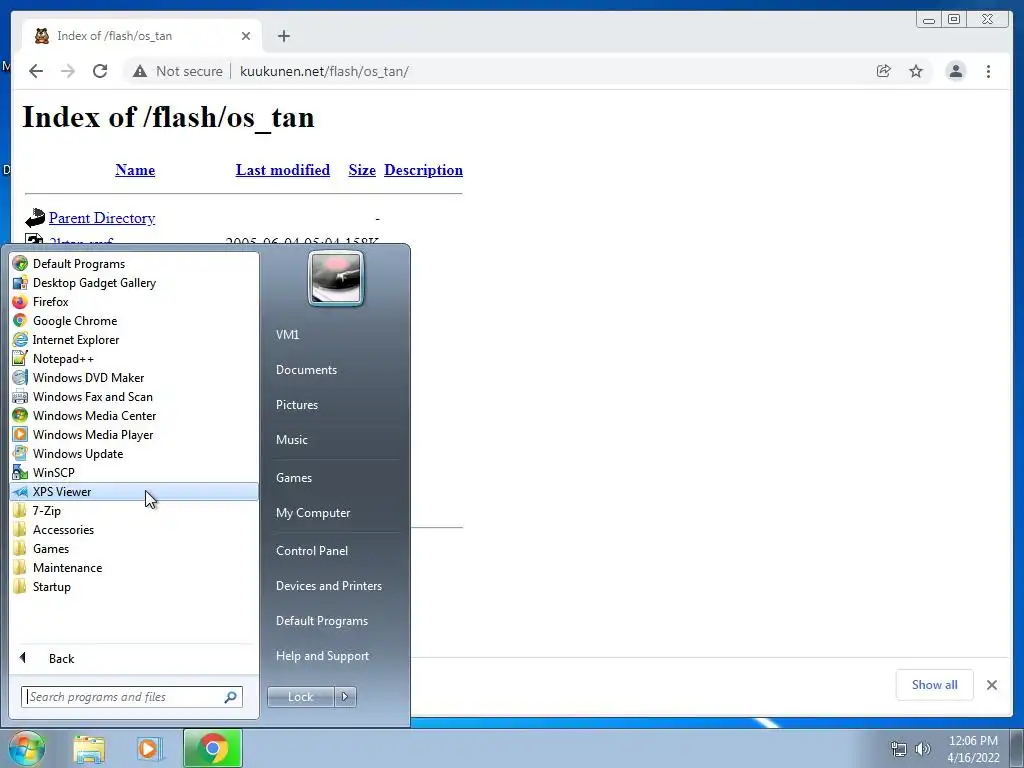Click the Not secure warning icon
Viewport: 1024px width, 768px height.
[x=140, y=71]
